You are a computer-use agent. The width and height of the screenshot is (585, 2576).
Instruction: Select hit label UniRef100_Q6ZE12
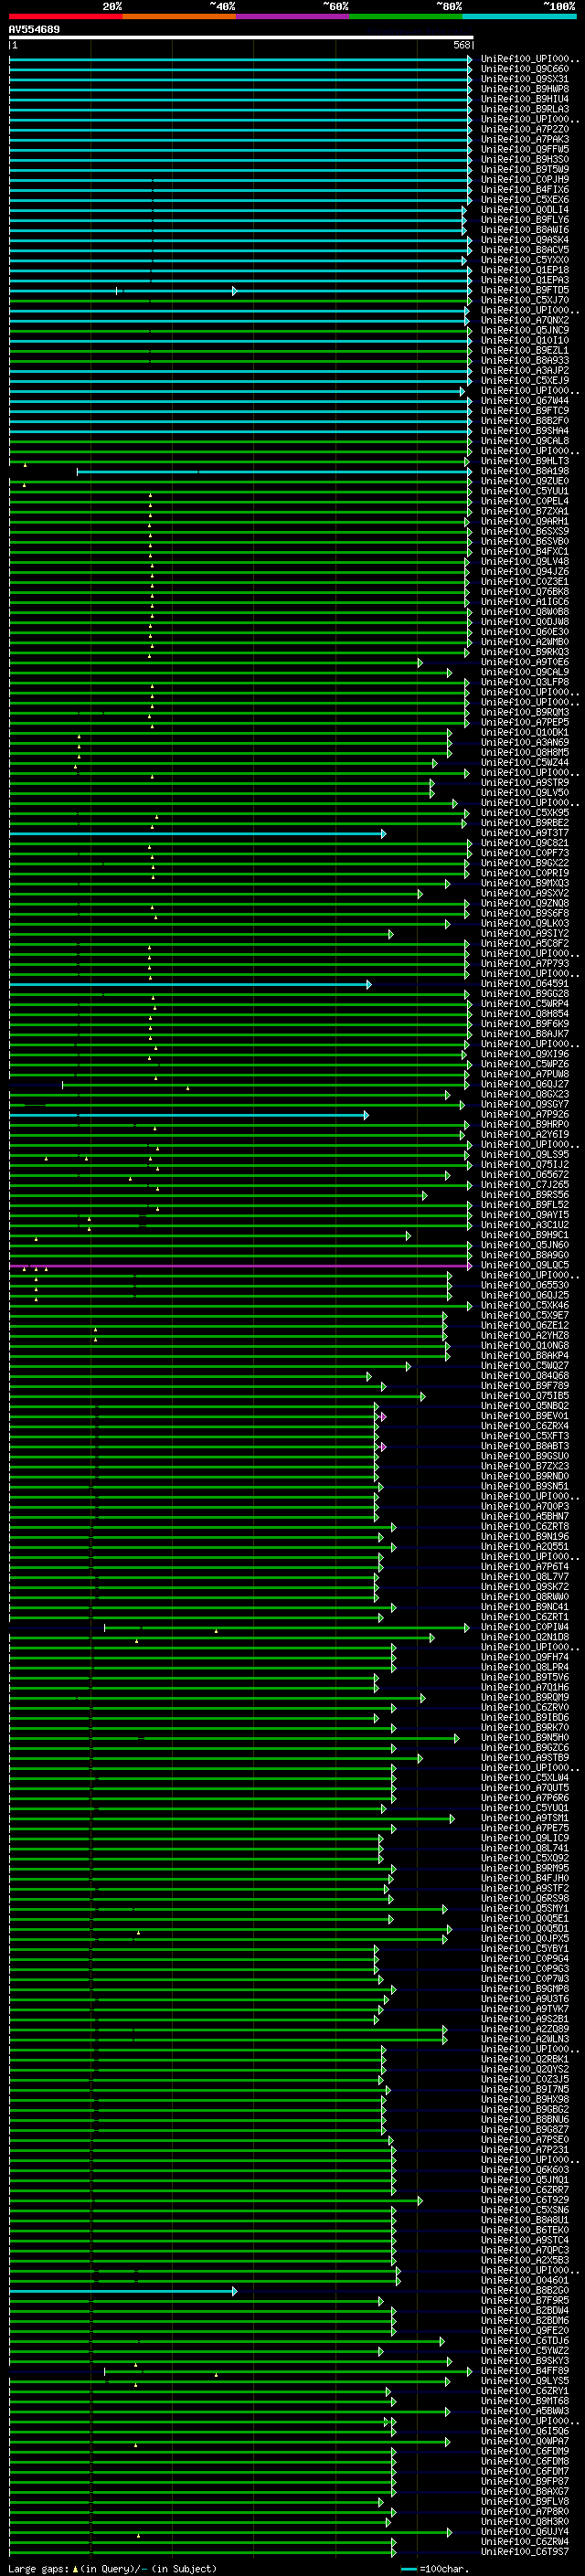[524, 1326]
